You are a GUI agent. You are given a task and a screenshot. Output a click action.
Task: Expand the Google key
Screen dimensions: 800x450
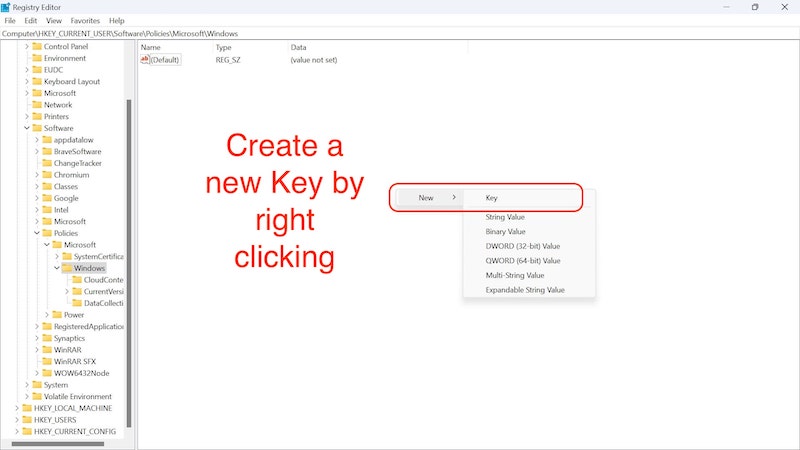point(37,198)
